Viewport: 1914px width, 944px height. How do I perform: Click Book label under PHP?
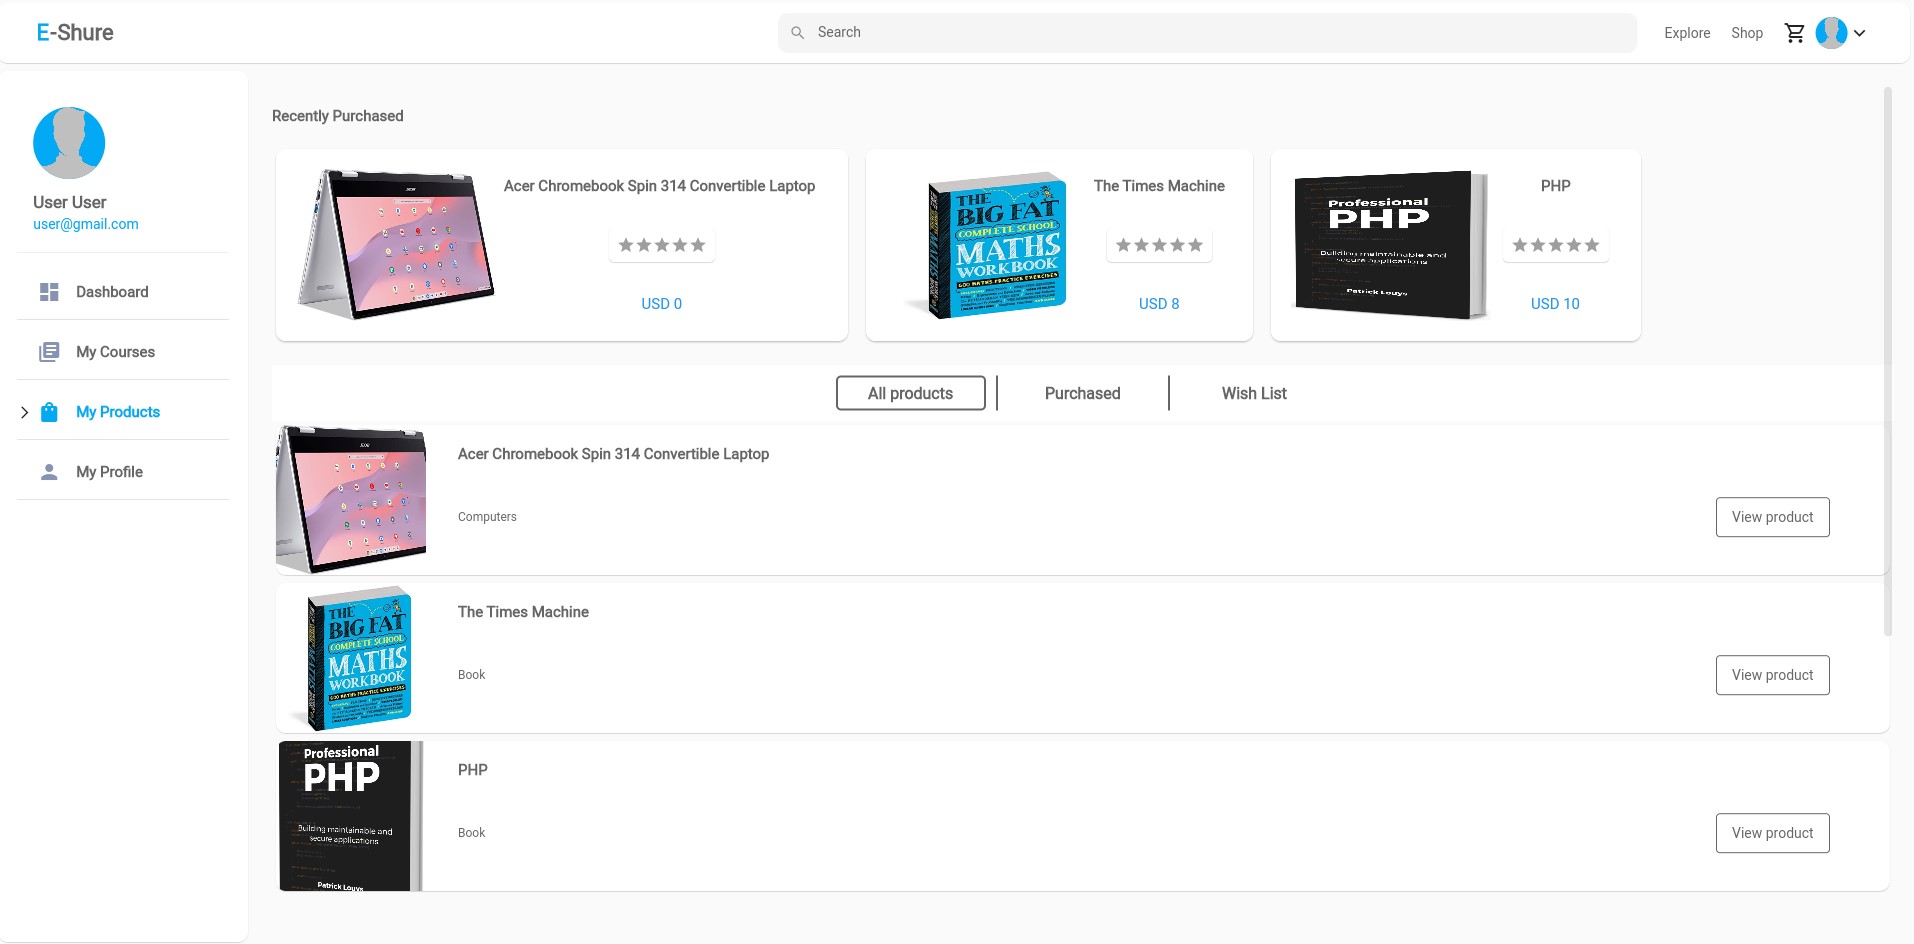tap(471, 833)
